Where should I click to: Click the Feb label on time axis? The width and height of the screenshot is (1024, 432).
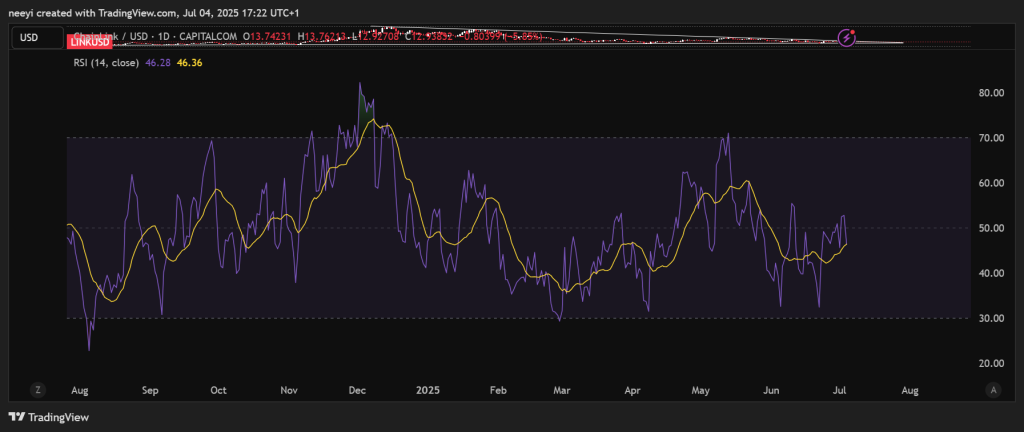(498, 391)
